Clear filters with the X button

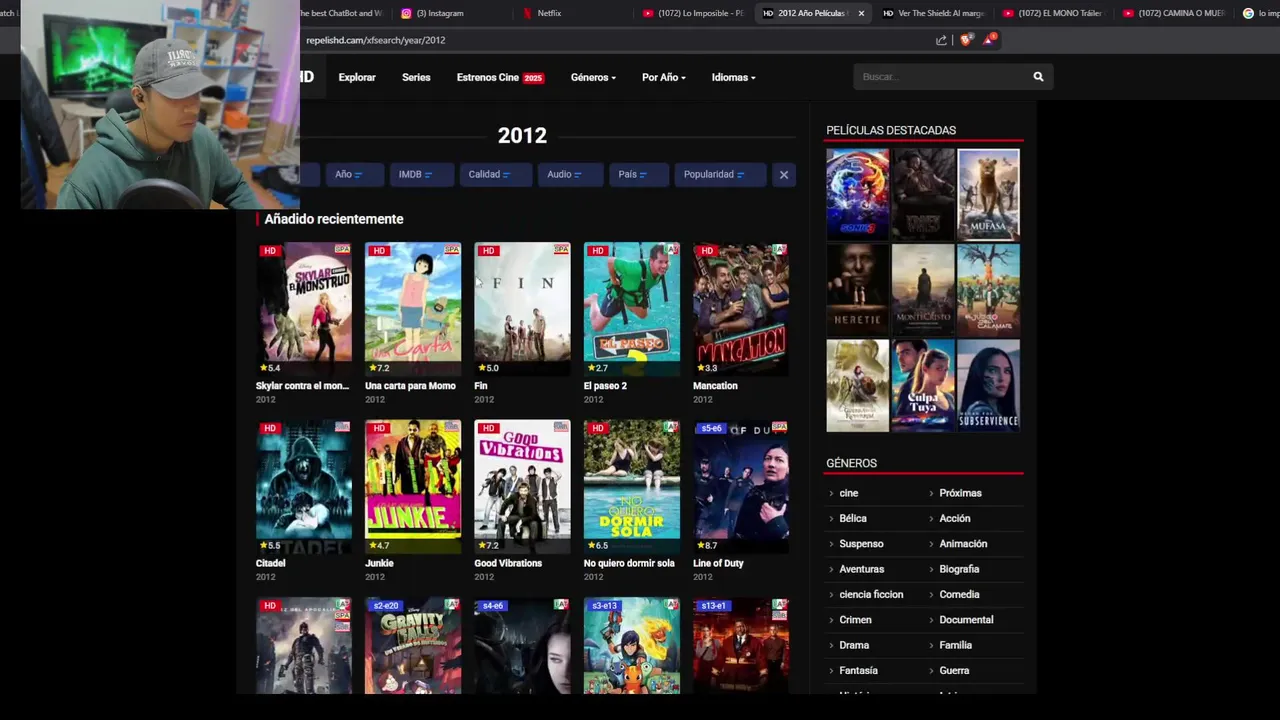point(784,175)
